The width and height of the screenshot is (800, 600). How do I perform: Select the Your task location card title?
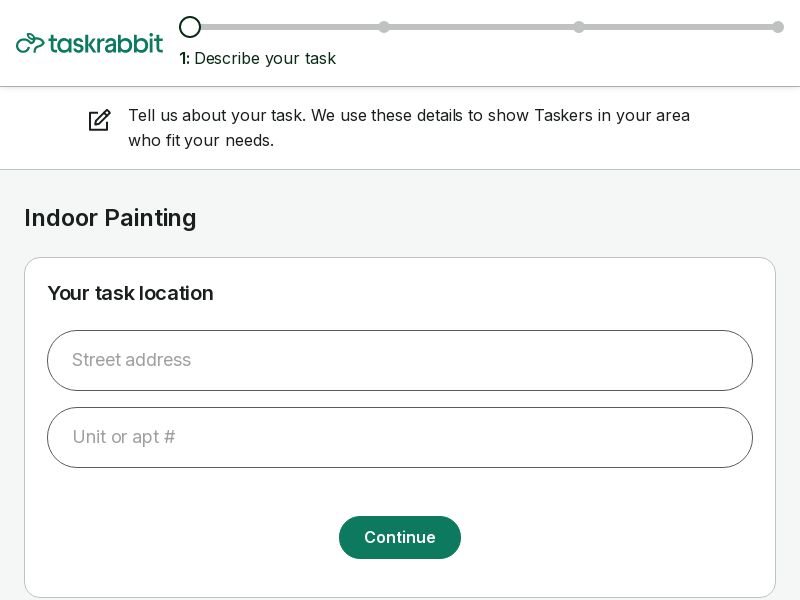point(130,293)
